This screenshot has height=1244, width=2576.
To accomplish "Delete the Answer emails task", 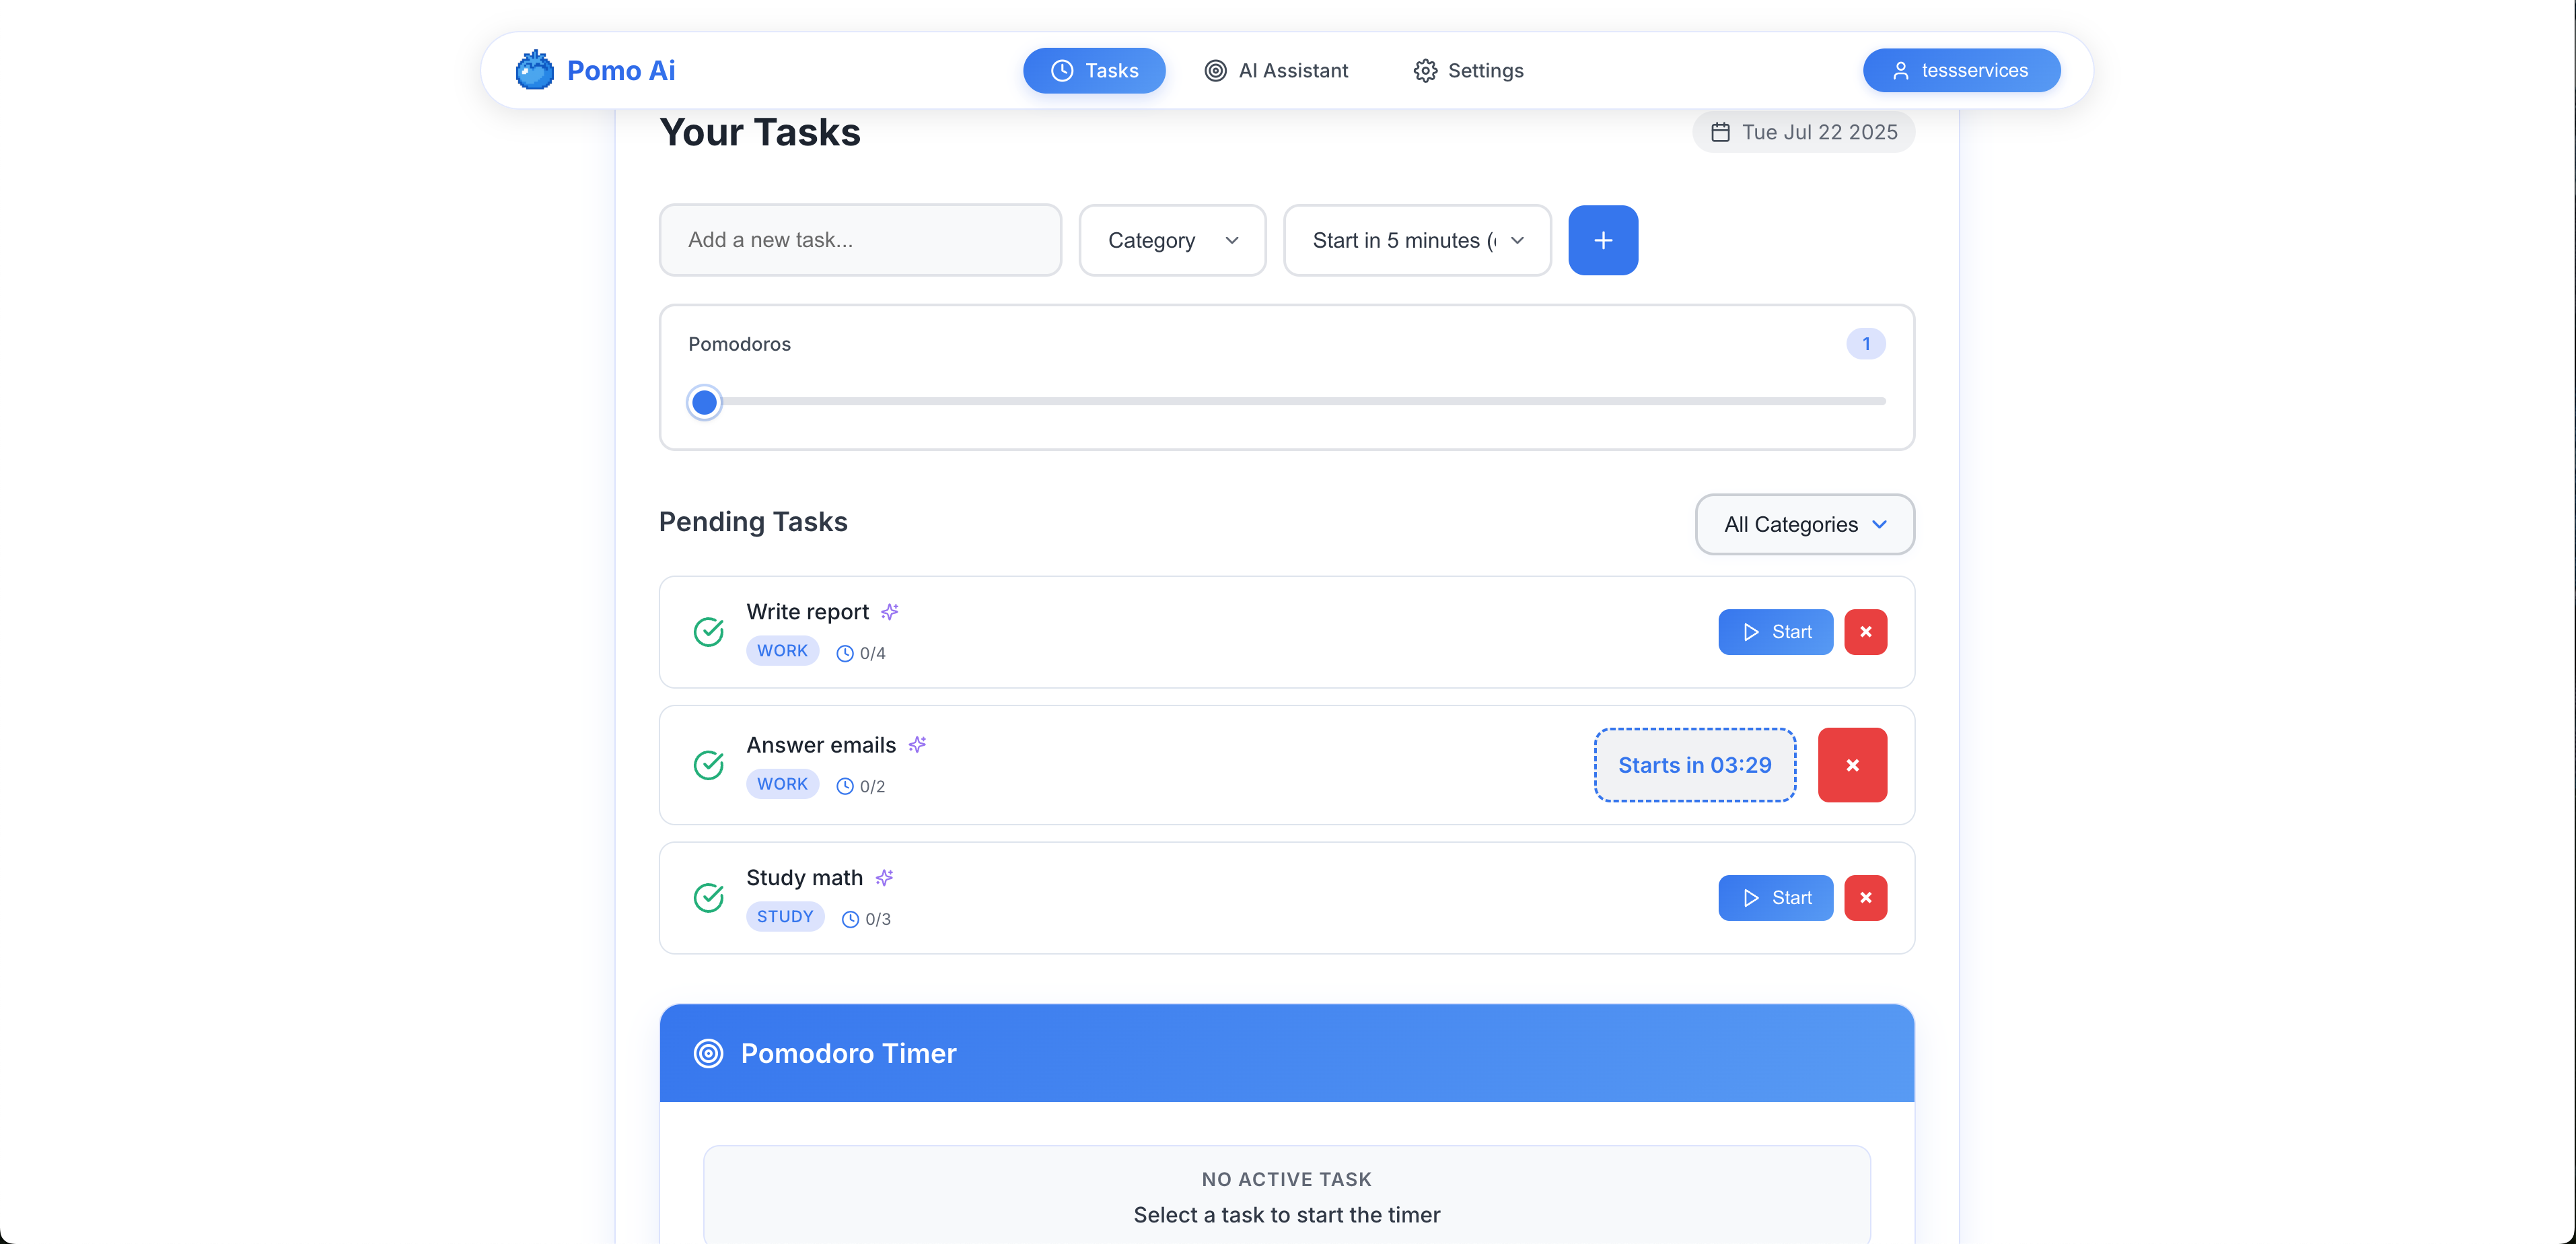I will [x=1852, y=765].
